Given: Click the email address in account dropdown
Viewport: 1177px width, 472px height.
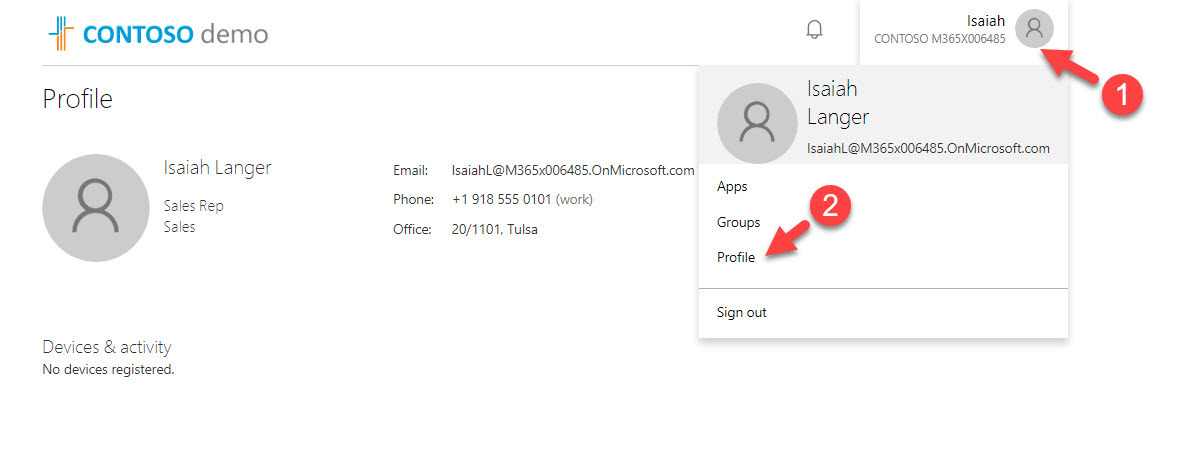Looking at the screenshot, I should pyautogui.click(x=928, y=148).
